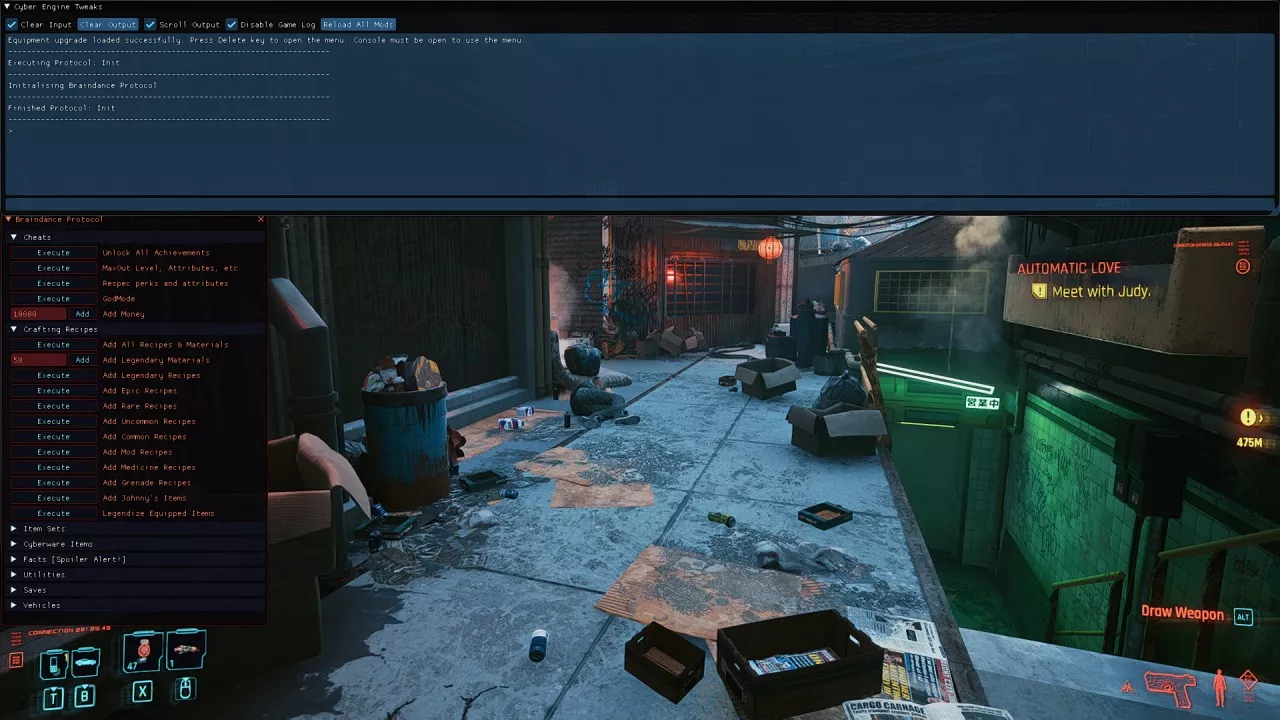Click the consumable slot showing 1

click(x=186, y=650)
